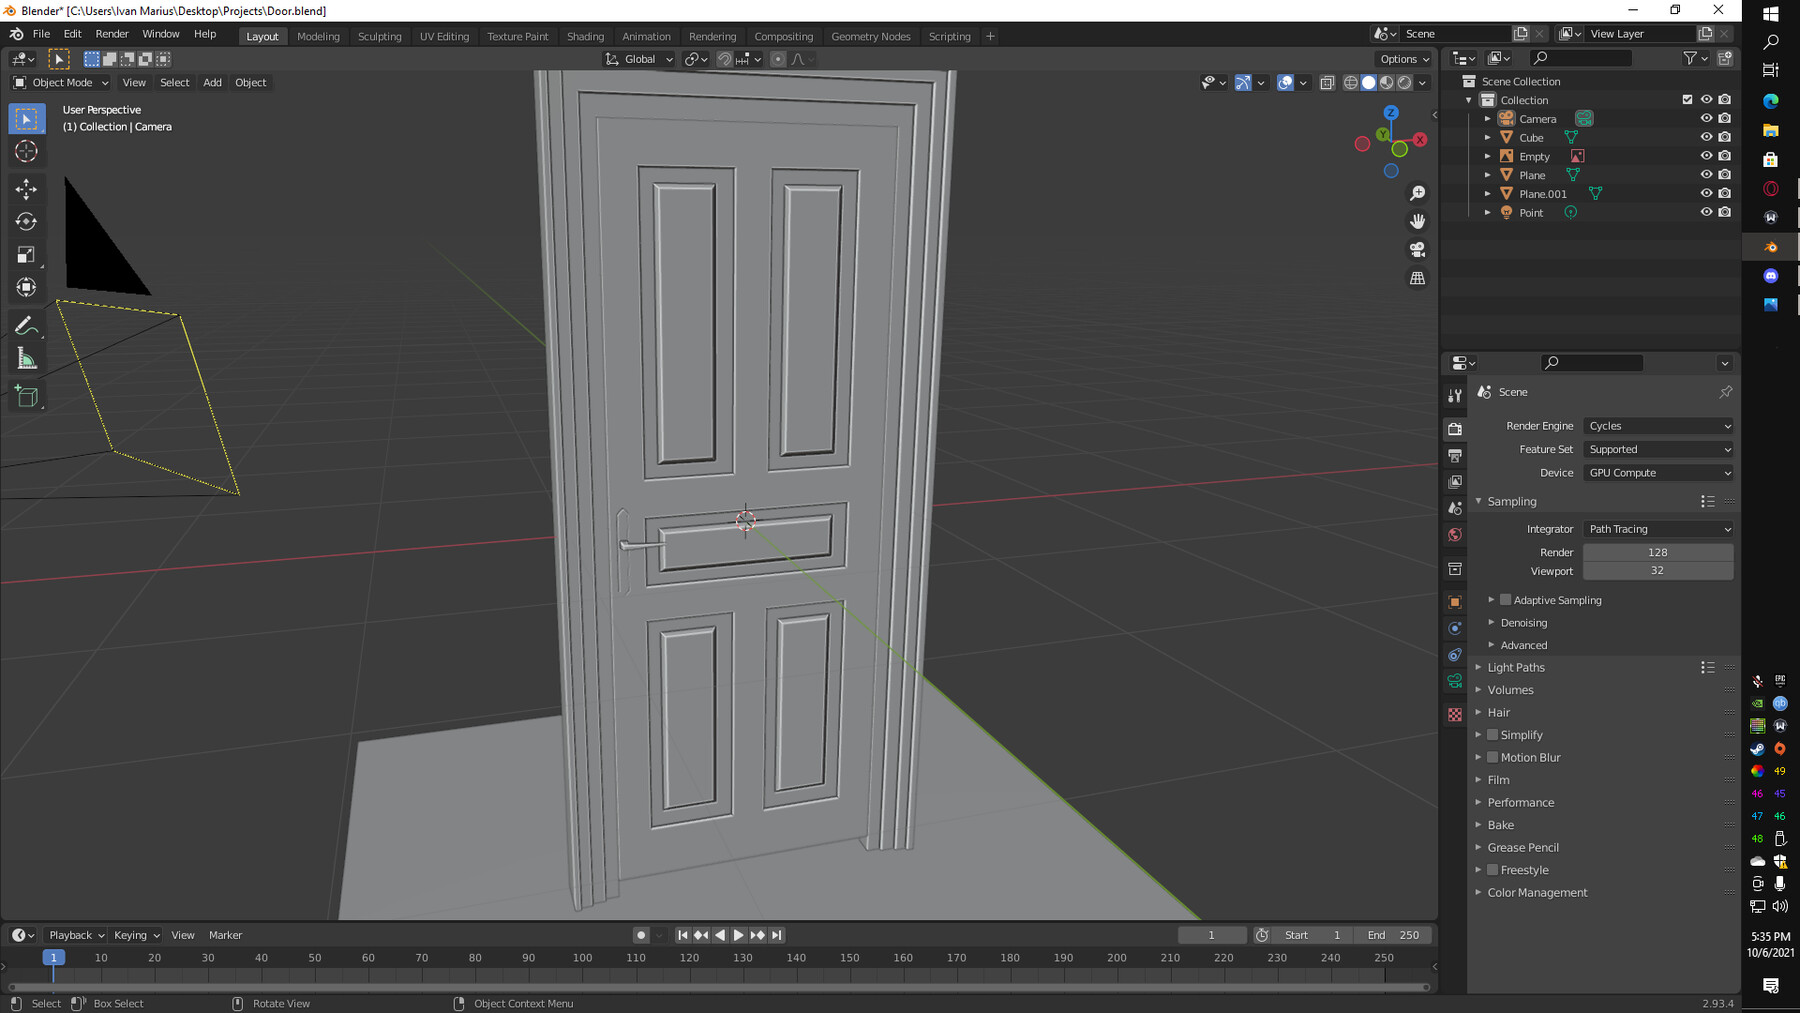The image size is (1800, 1013).
Task: Open the Render Engine dropdown
Action: point(1657,425)
